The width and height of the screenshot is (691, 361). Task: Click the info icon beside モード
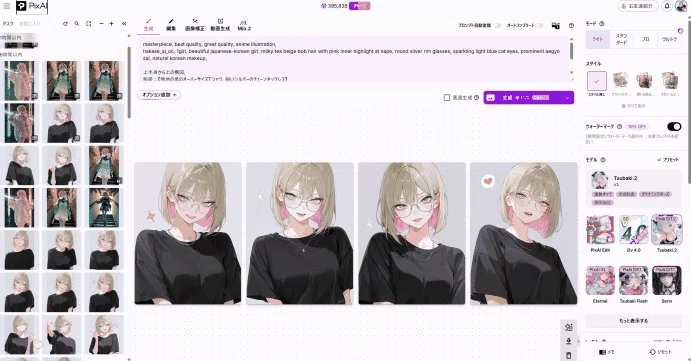click(x=602, y=23)
